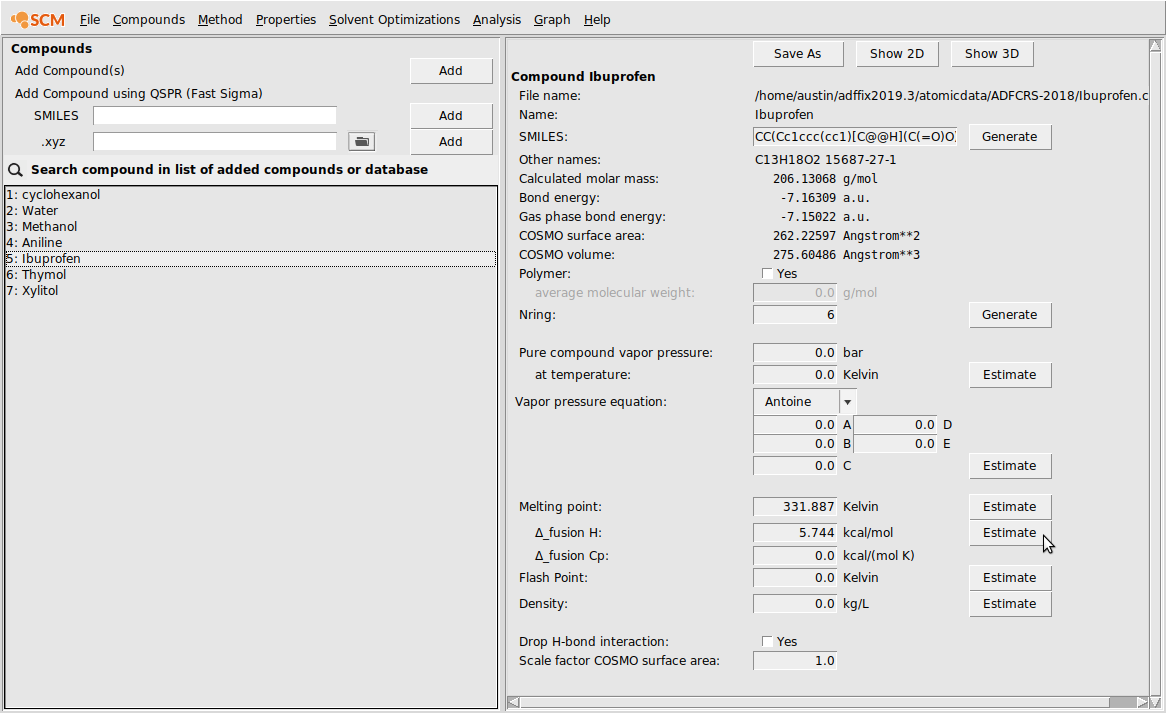Click the horizontal scrollbar of compound panel
Image resolution: width=1166 pixels, height=713 pixels.
[x=814, y=702]
